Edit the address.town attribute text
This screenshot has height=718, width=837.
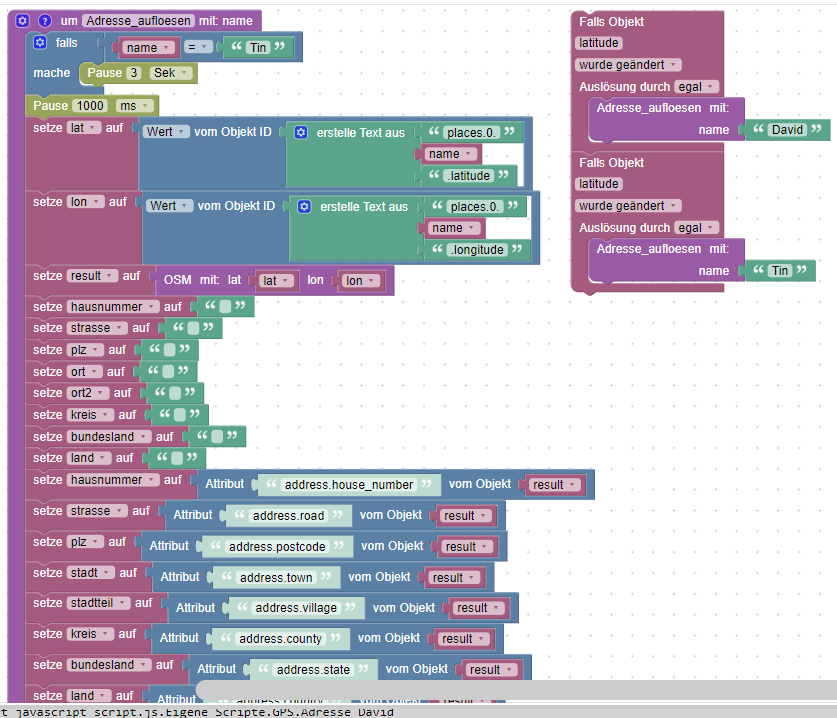click(x=276, y=578)
